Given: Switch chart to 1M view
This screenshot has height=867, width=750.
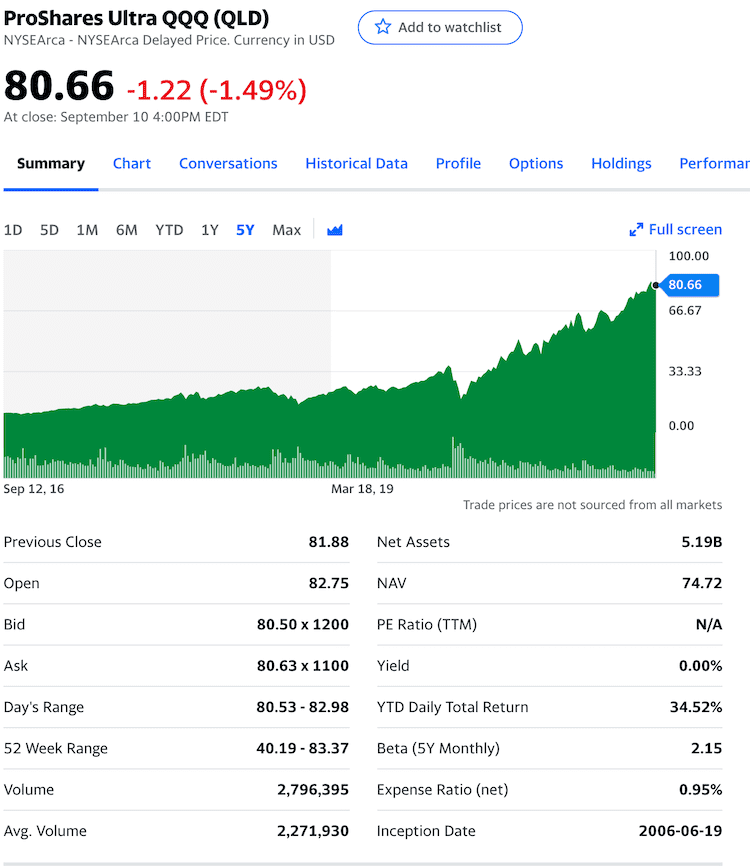Looking at the screenshot, I should [x=87, y=229].
